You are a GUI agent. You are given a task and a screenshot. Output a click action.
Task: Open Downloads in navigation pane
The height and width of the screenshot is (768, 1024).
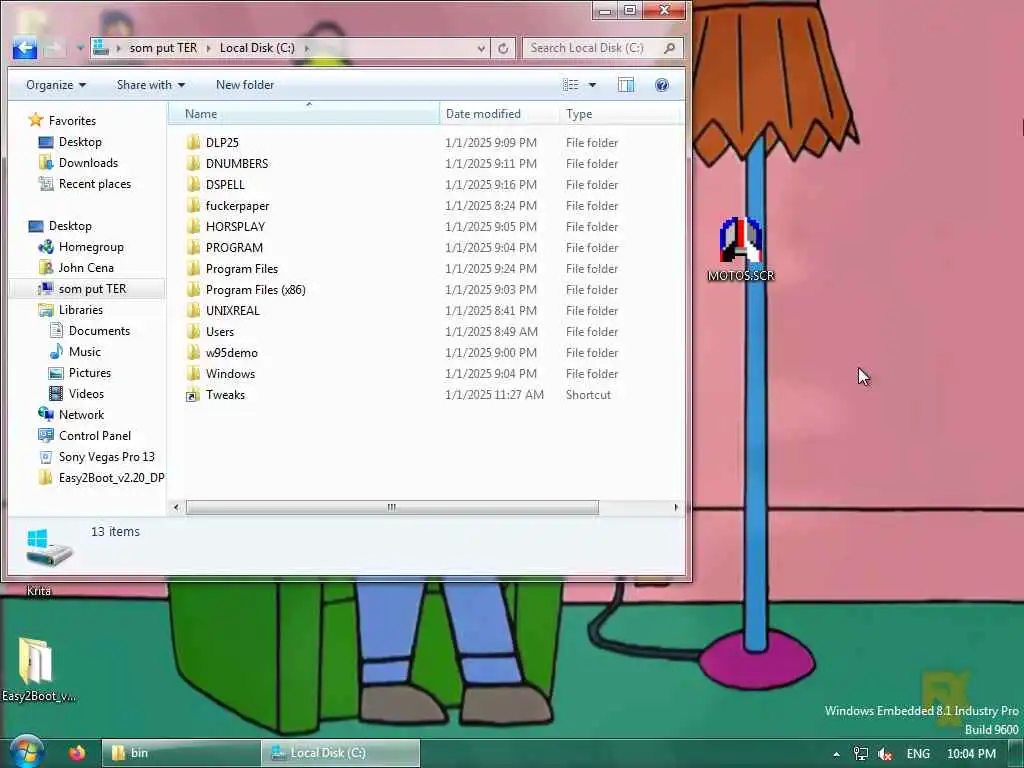78,163
